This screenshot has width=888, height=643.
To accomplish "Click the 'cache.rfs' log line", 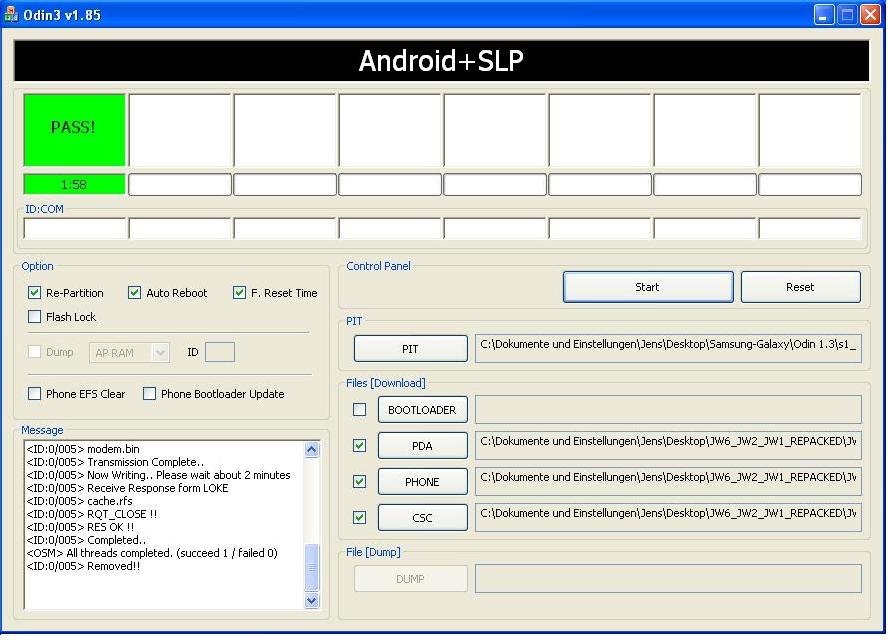I will 79,501.
